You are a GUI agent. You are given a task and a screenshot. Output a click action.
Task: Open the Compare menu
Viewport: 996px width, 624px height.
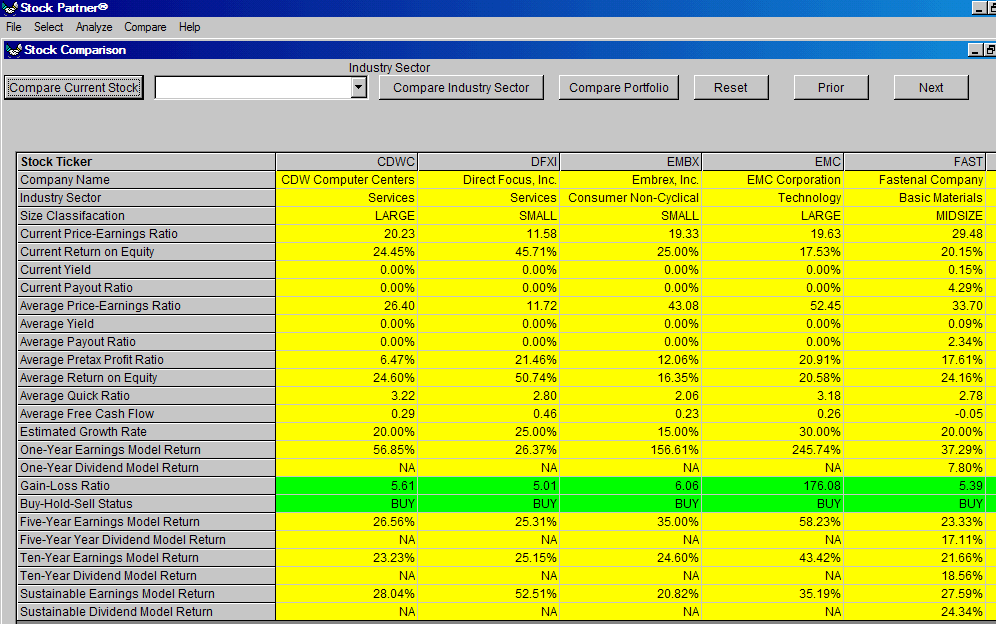click(x=145, y=27)
